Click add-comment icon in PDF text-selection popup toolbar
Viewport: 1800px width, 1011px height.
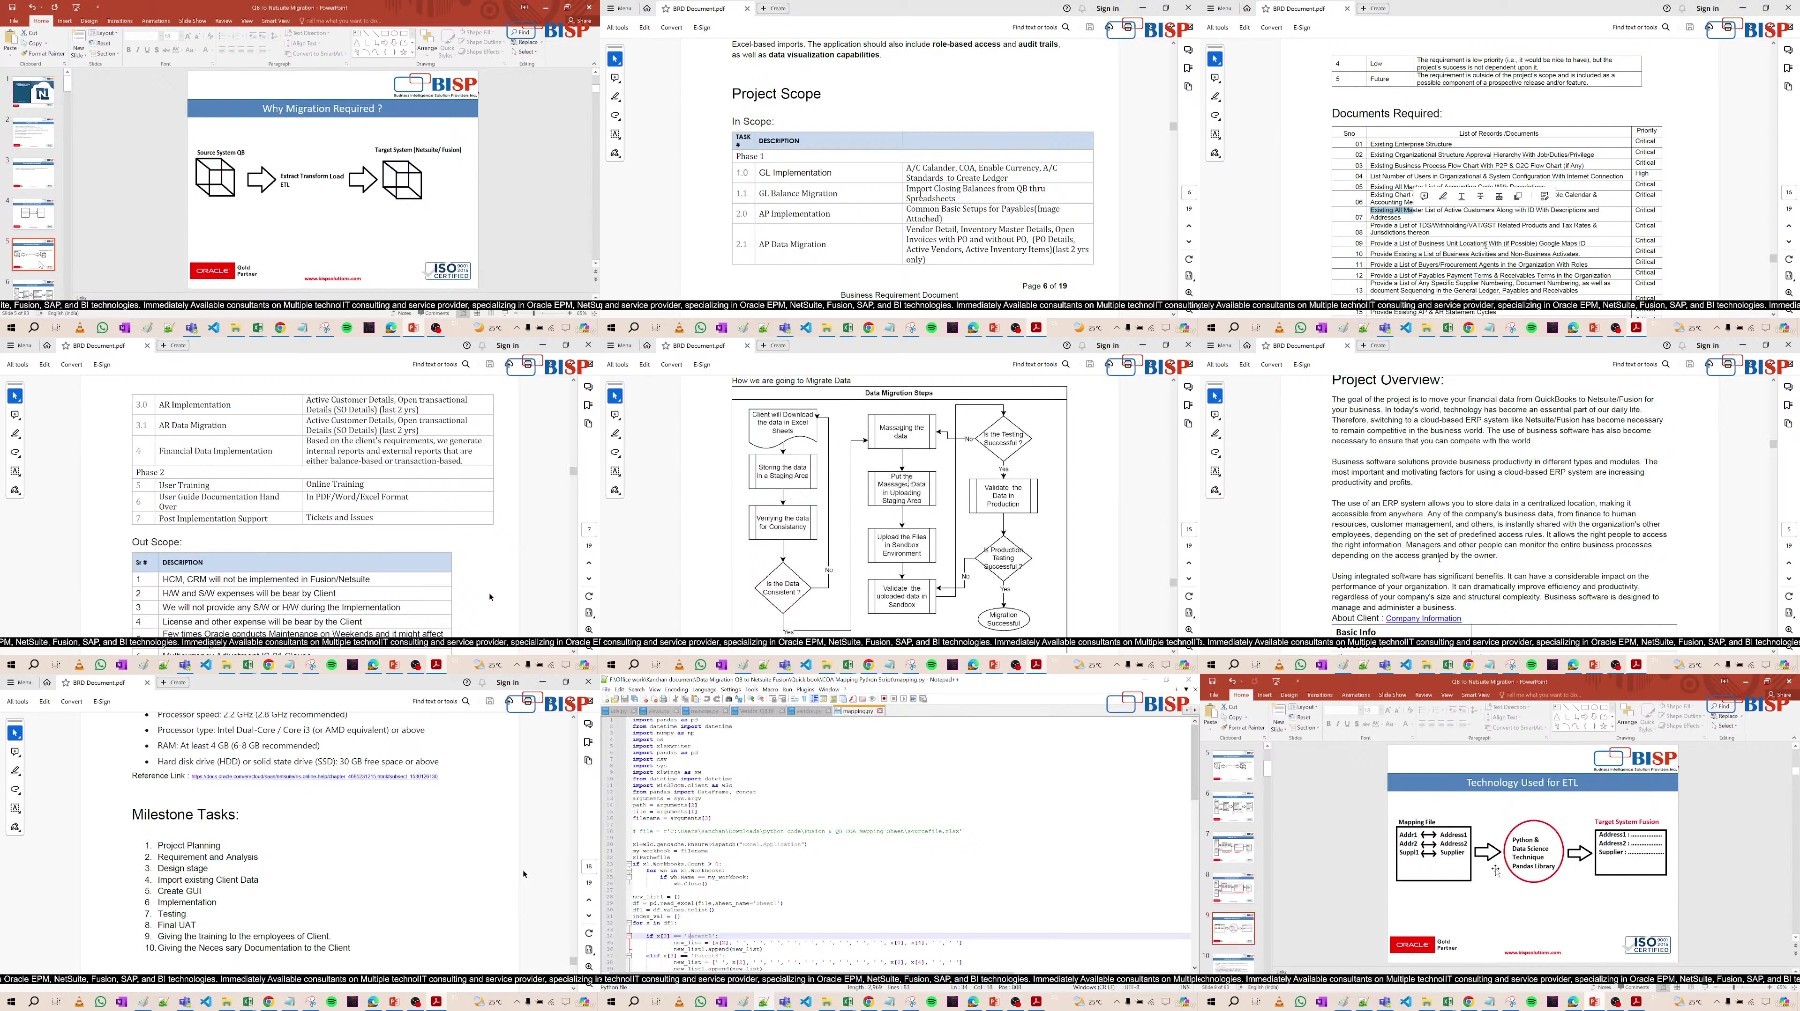coord(1424,196)
